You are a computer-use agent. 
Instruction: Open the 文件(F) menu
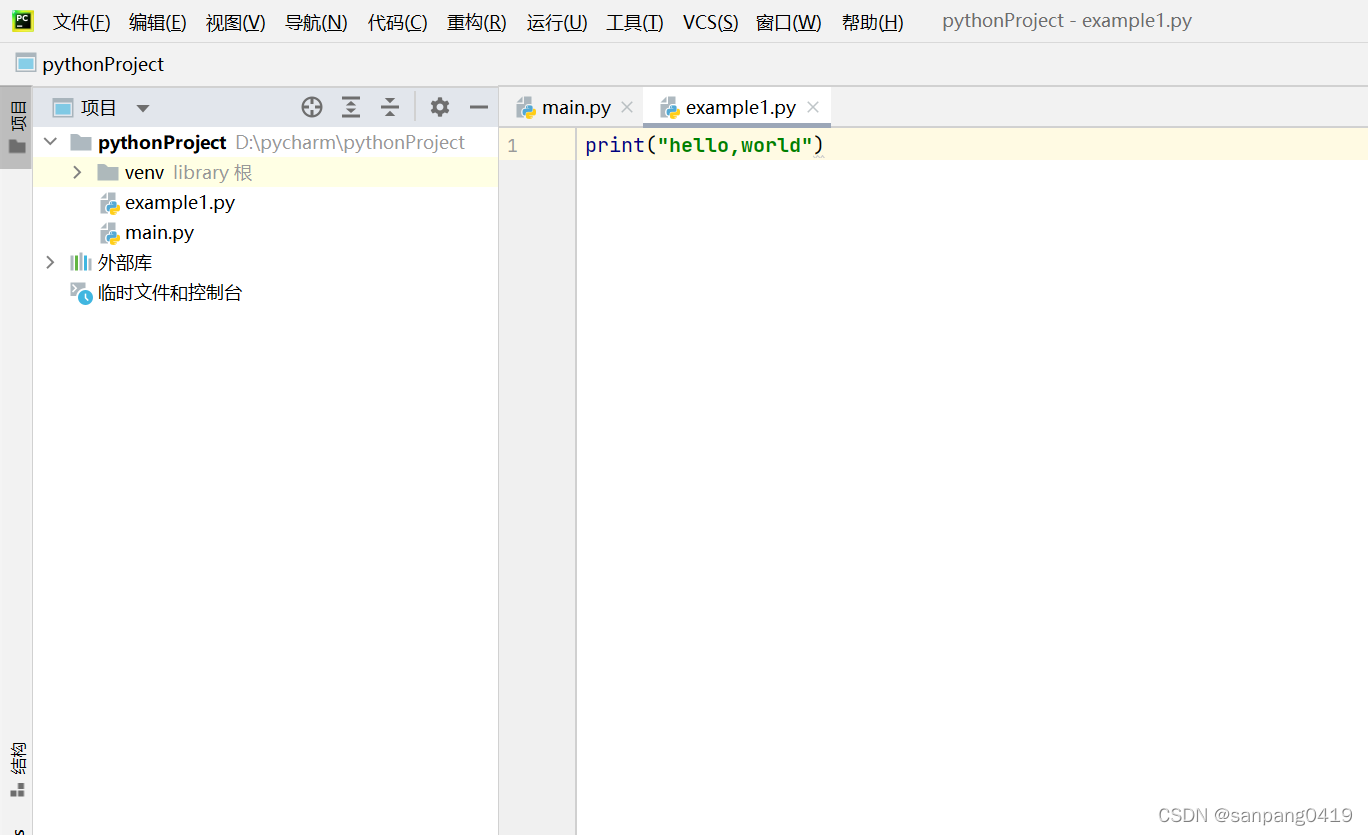point(81,22)
